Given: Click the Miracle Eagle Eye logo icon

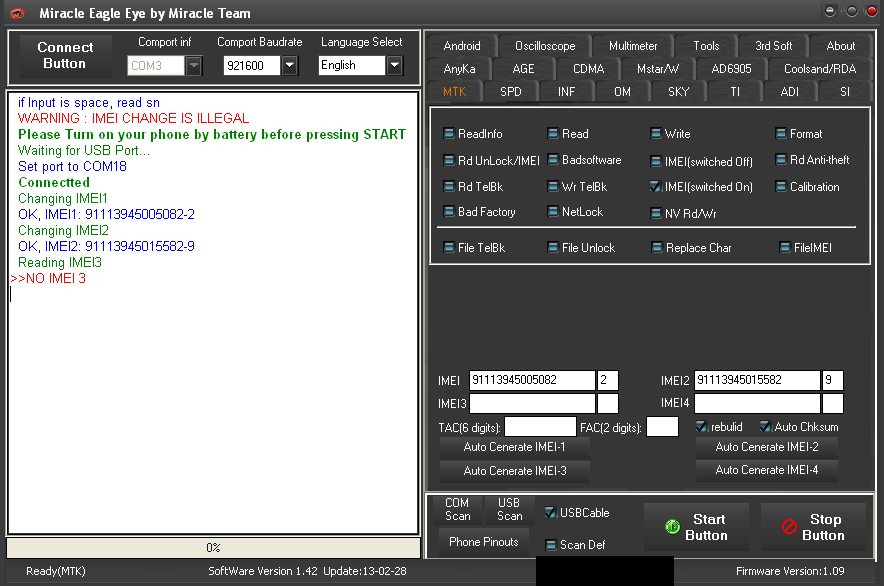Looking at the screenshot, I should click(17, 14).
